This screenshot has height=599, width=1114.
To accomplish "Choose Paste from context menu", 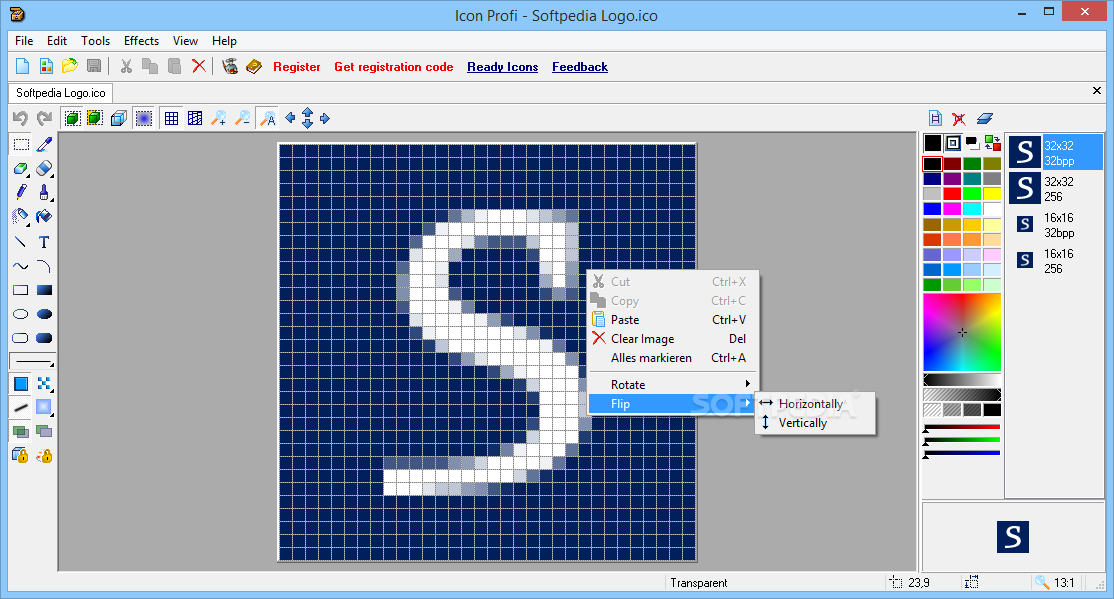I will point(672,320).
